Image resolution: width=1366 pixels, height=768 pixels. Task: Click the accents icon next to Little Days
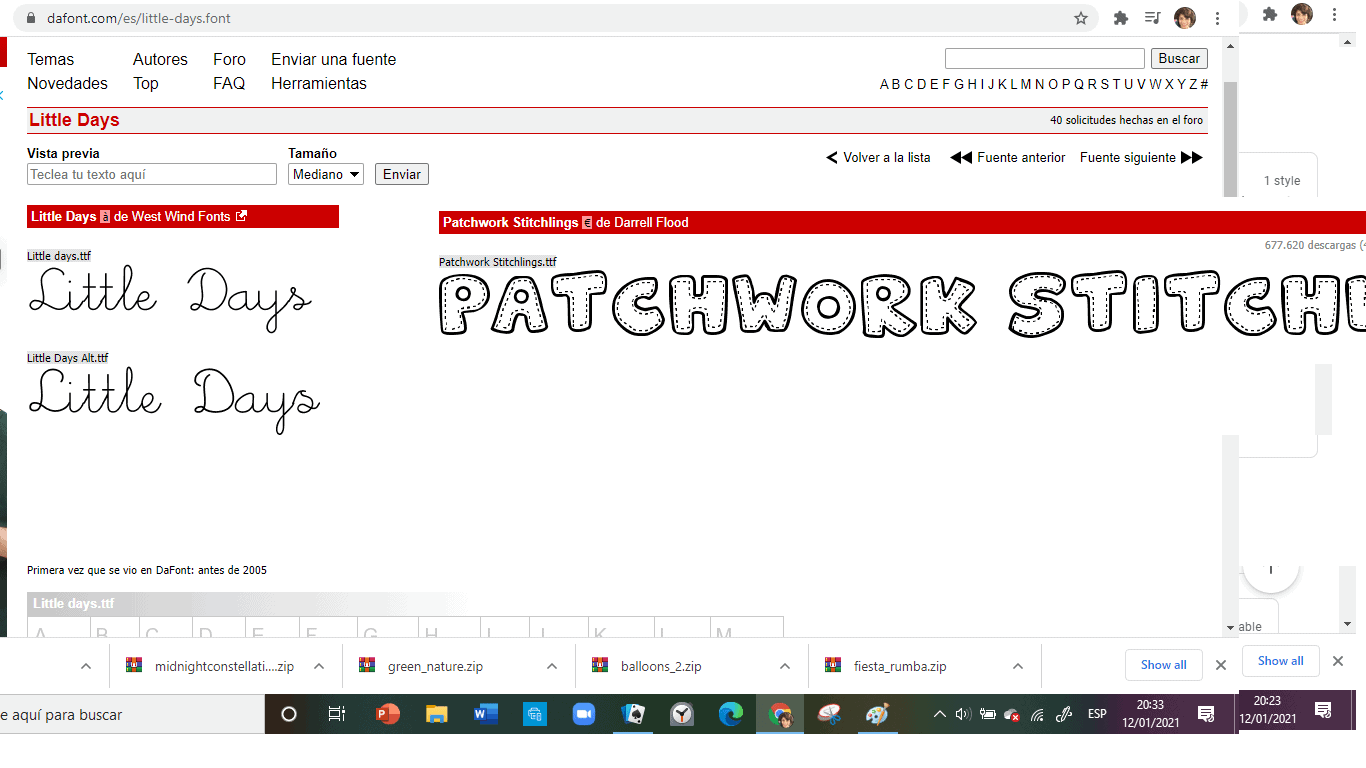coord(105,217)
